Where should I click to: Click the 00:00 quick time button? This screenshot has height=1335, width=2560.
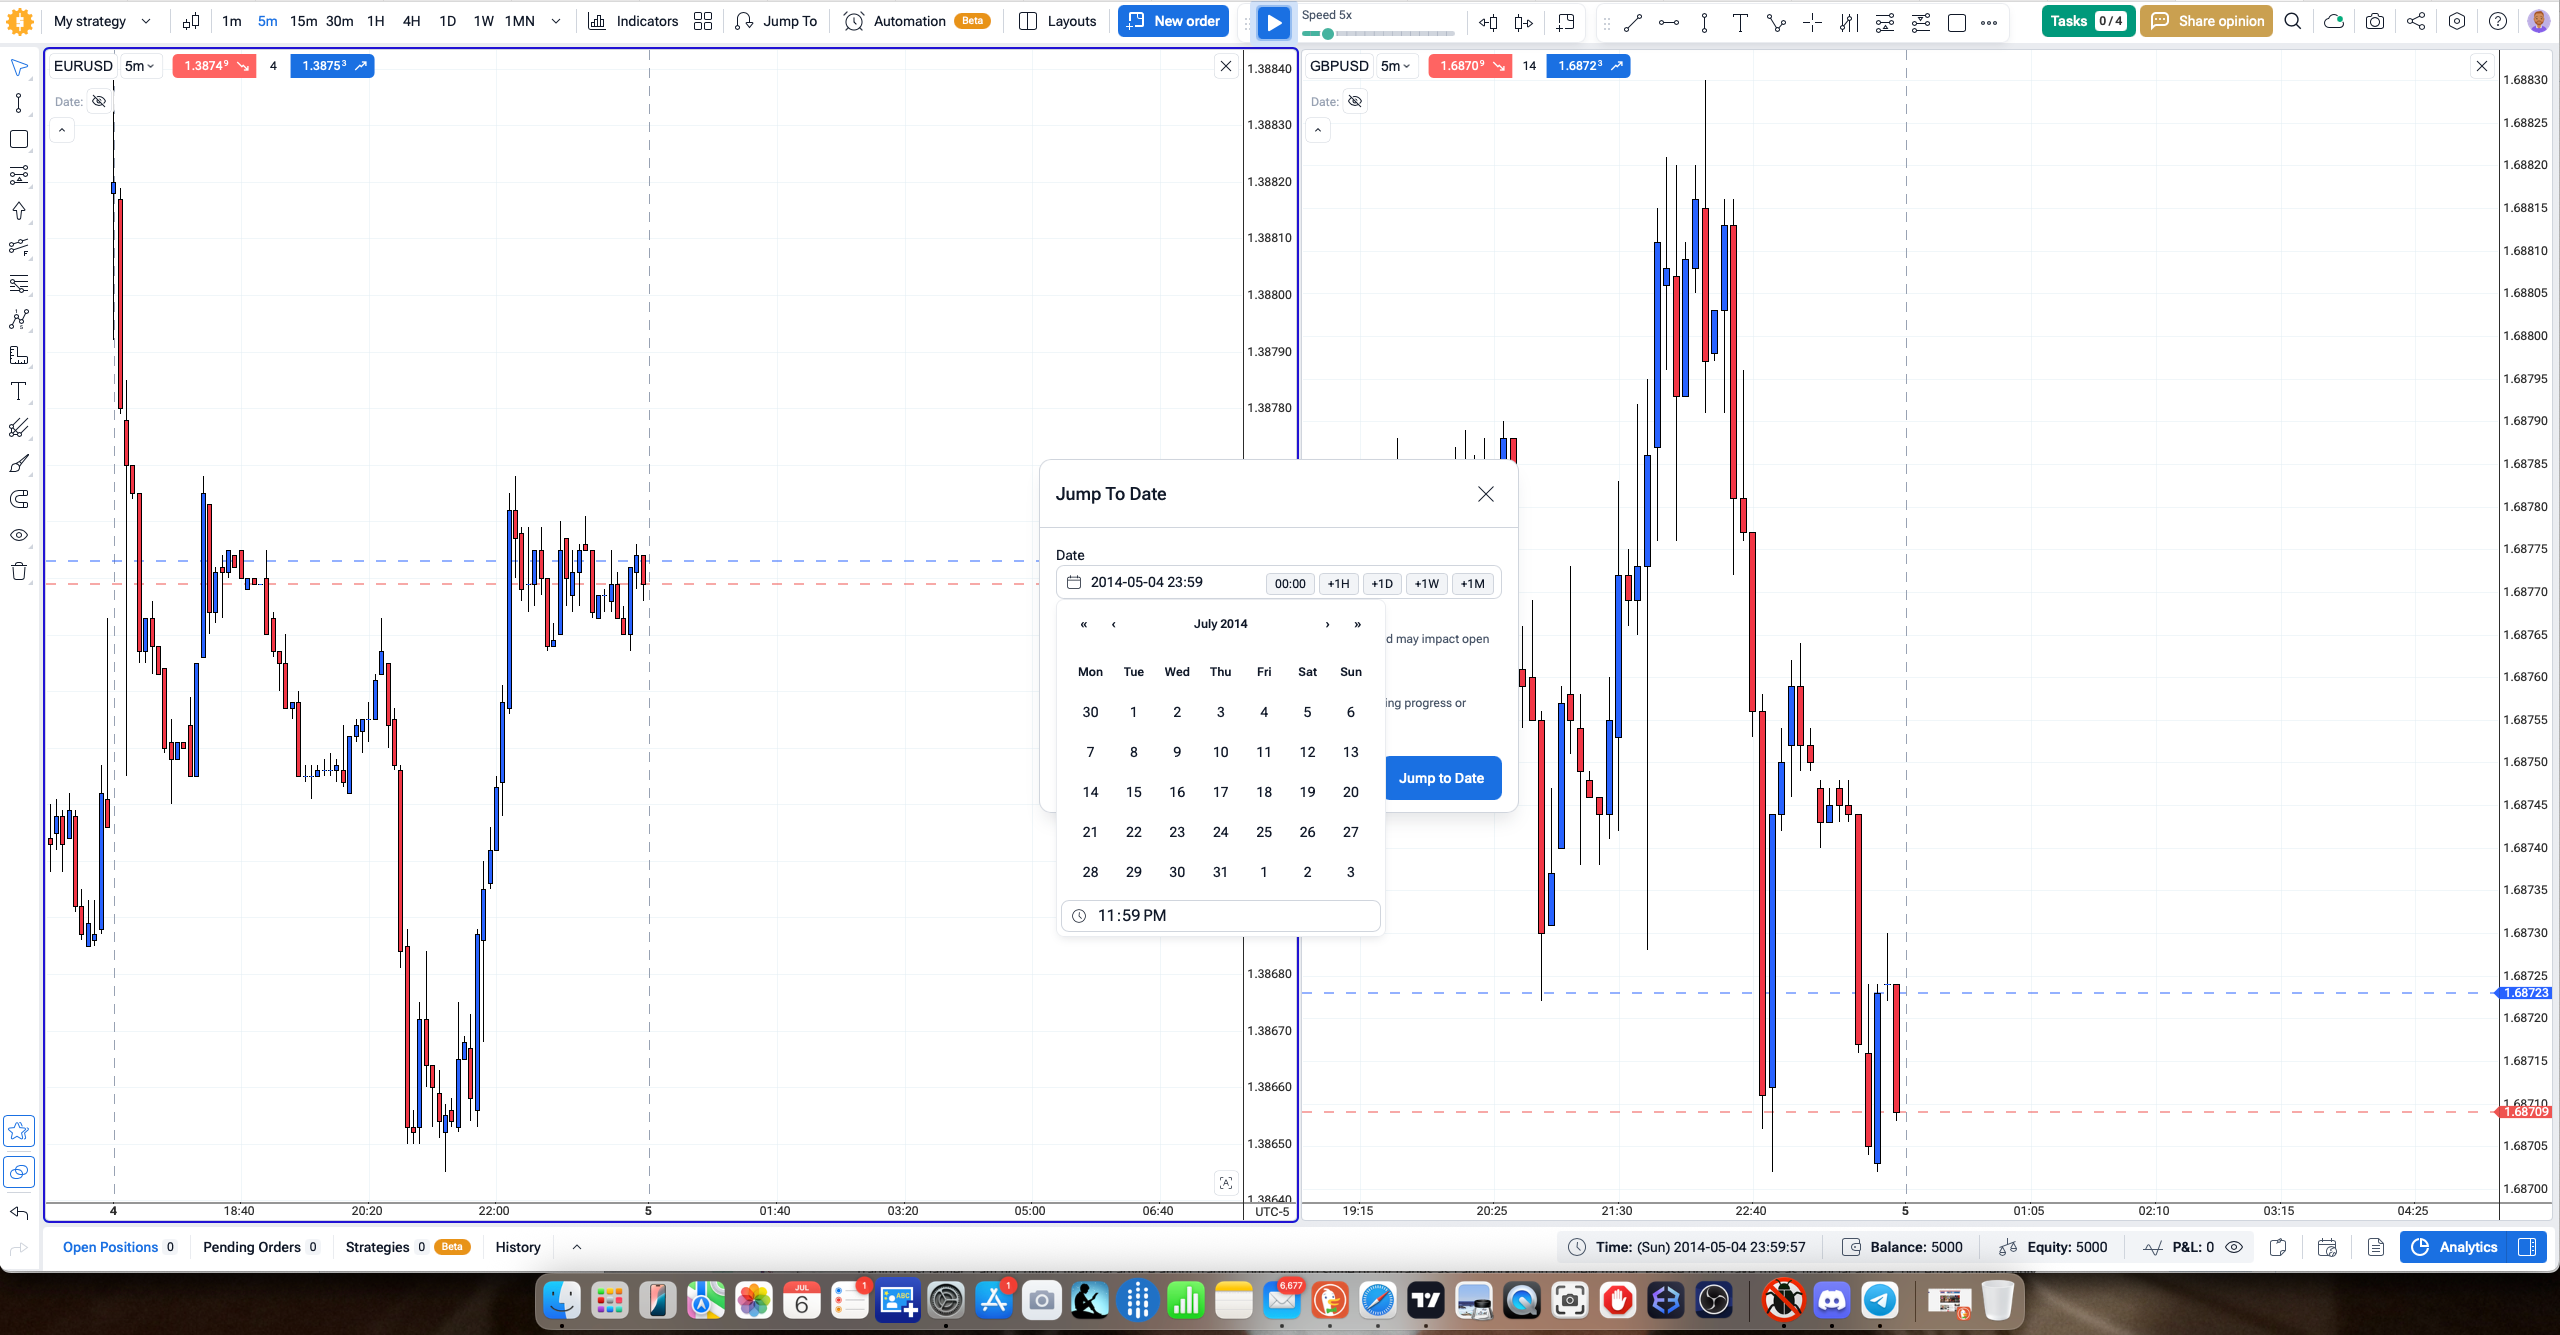(x=1290, y=584)
